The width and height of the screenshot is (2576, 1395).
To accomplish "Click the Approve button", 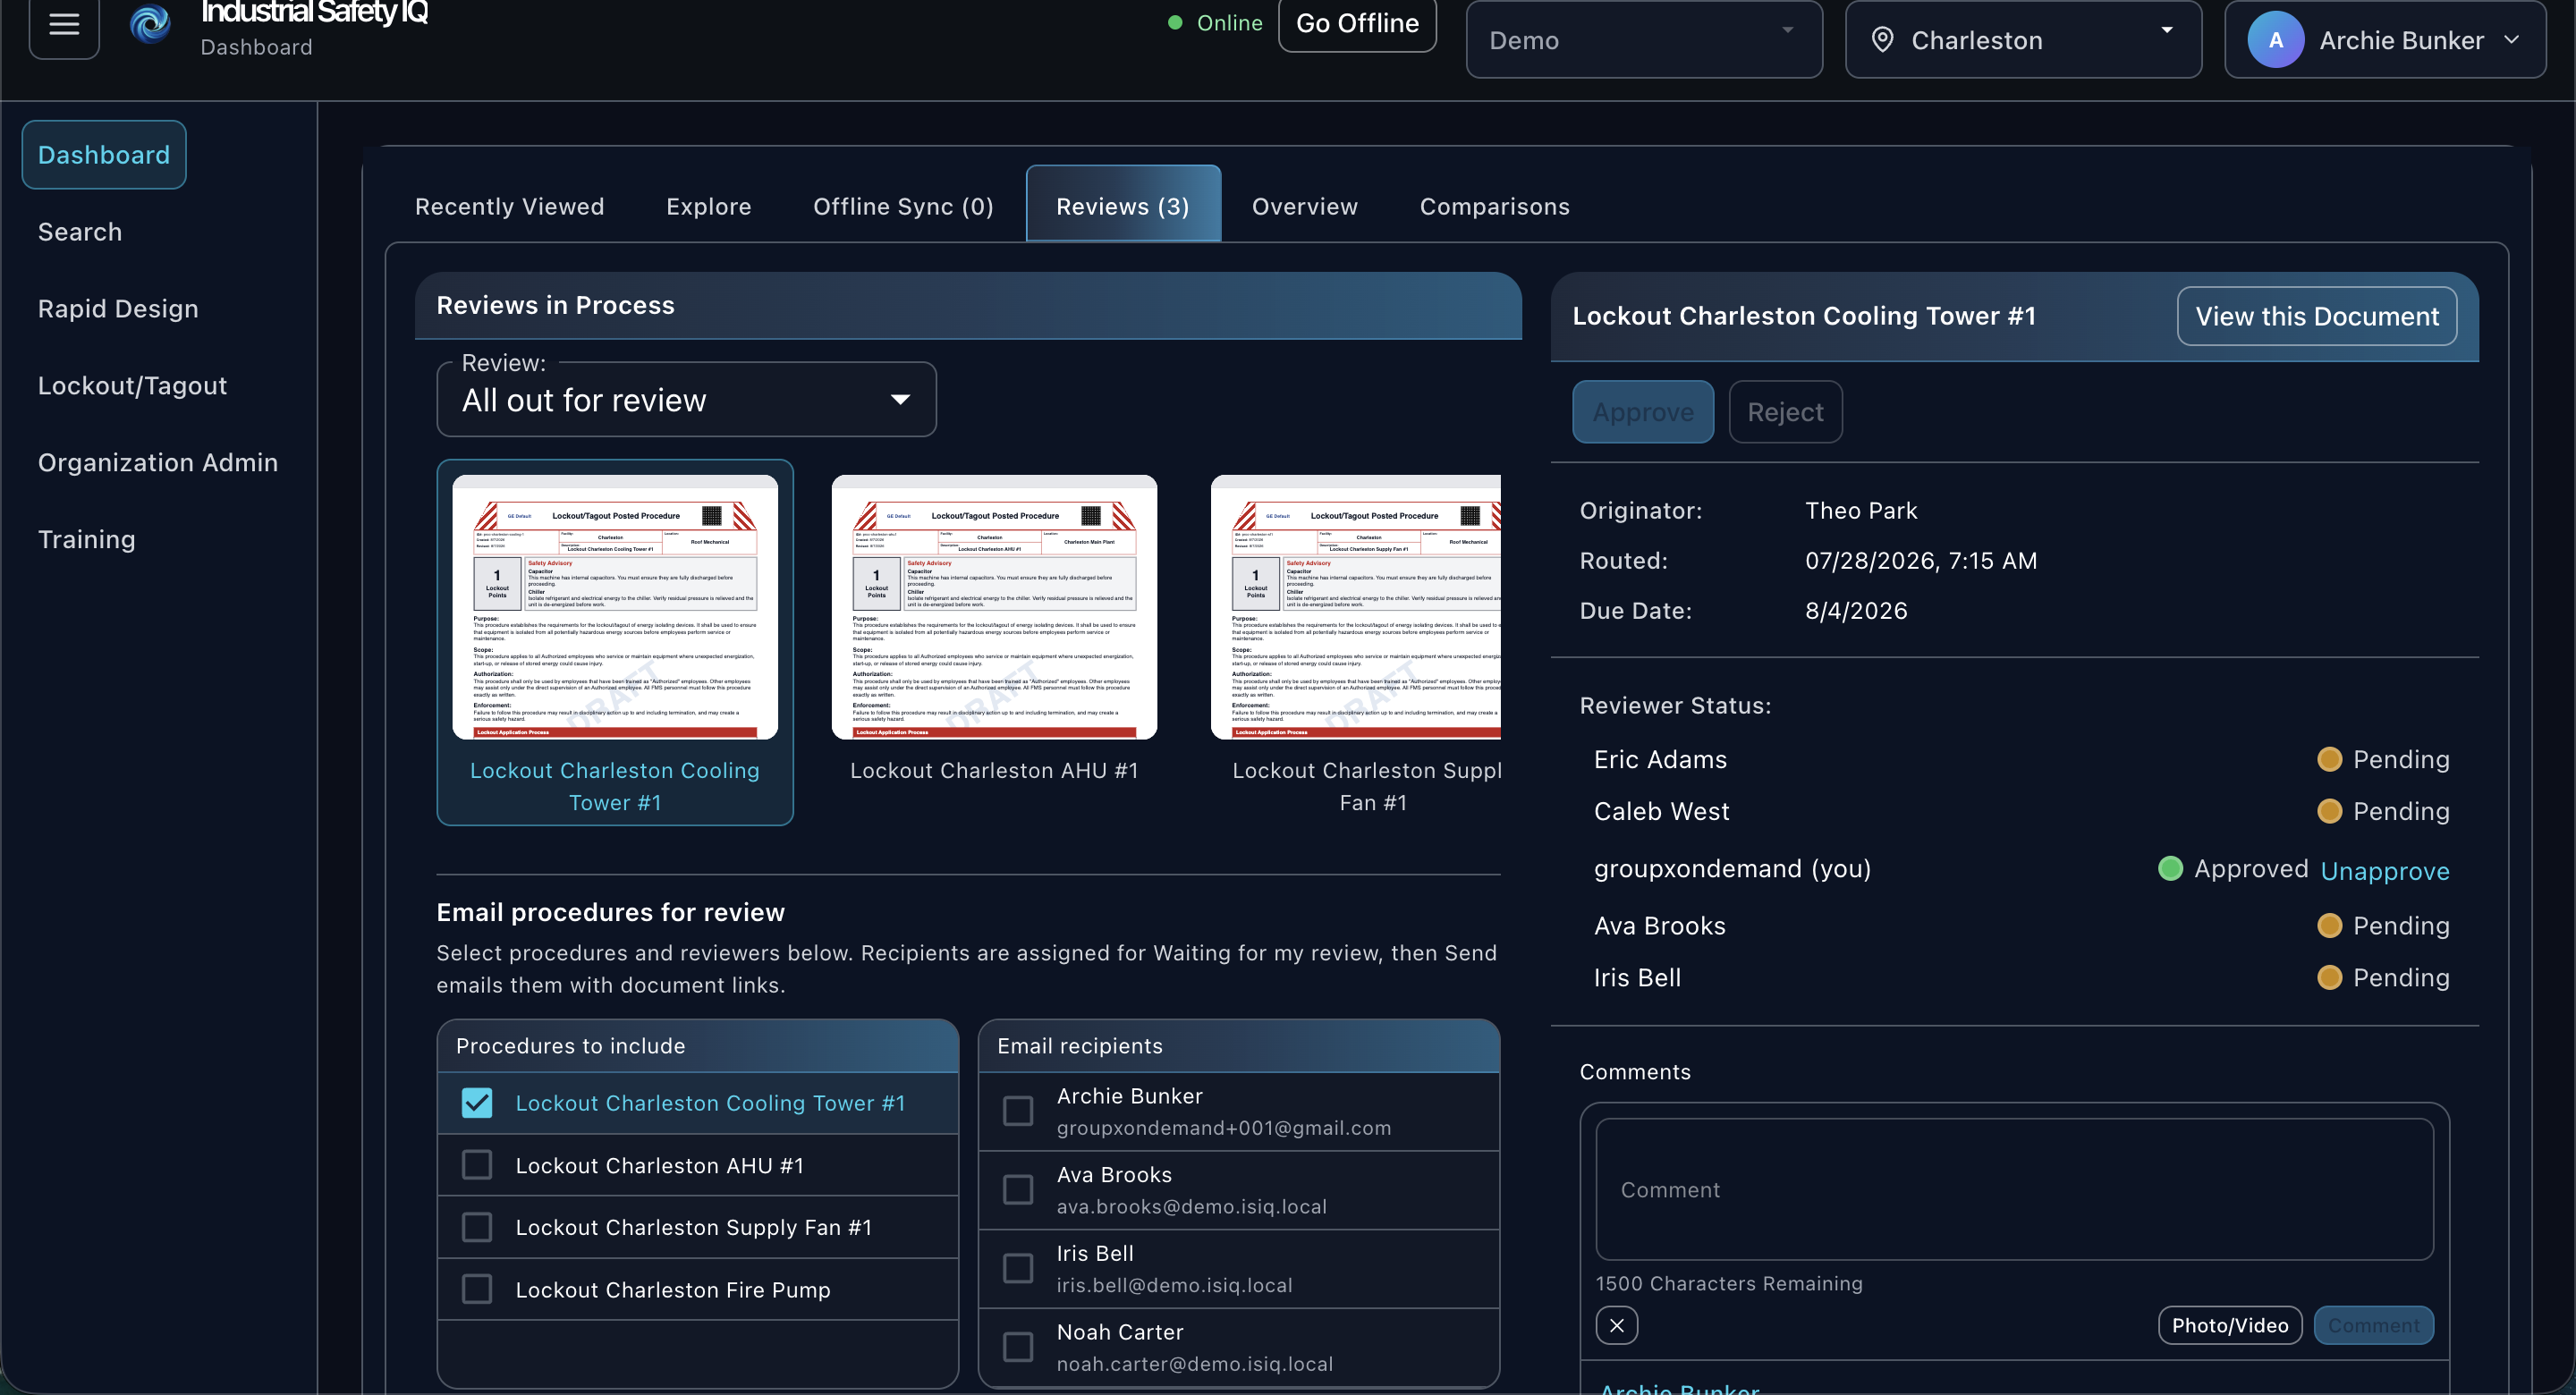I will tap(1643, 412).
